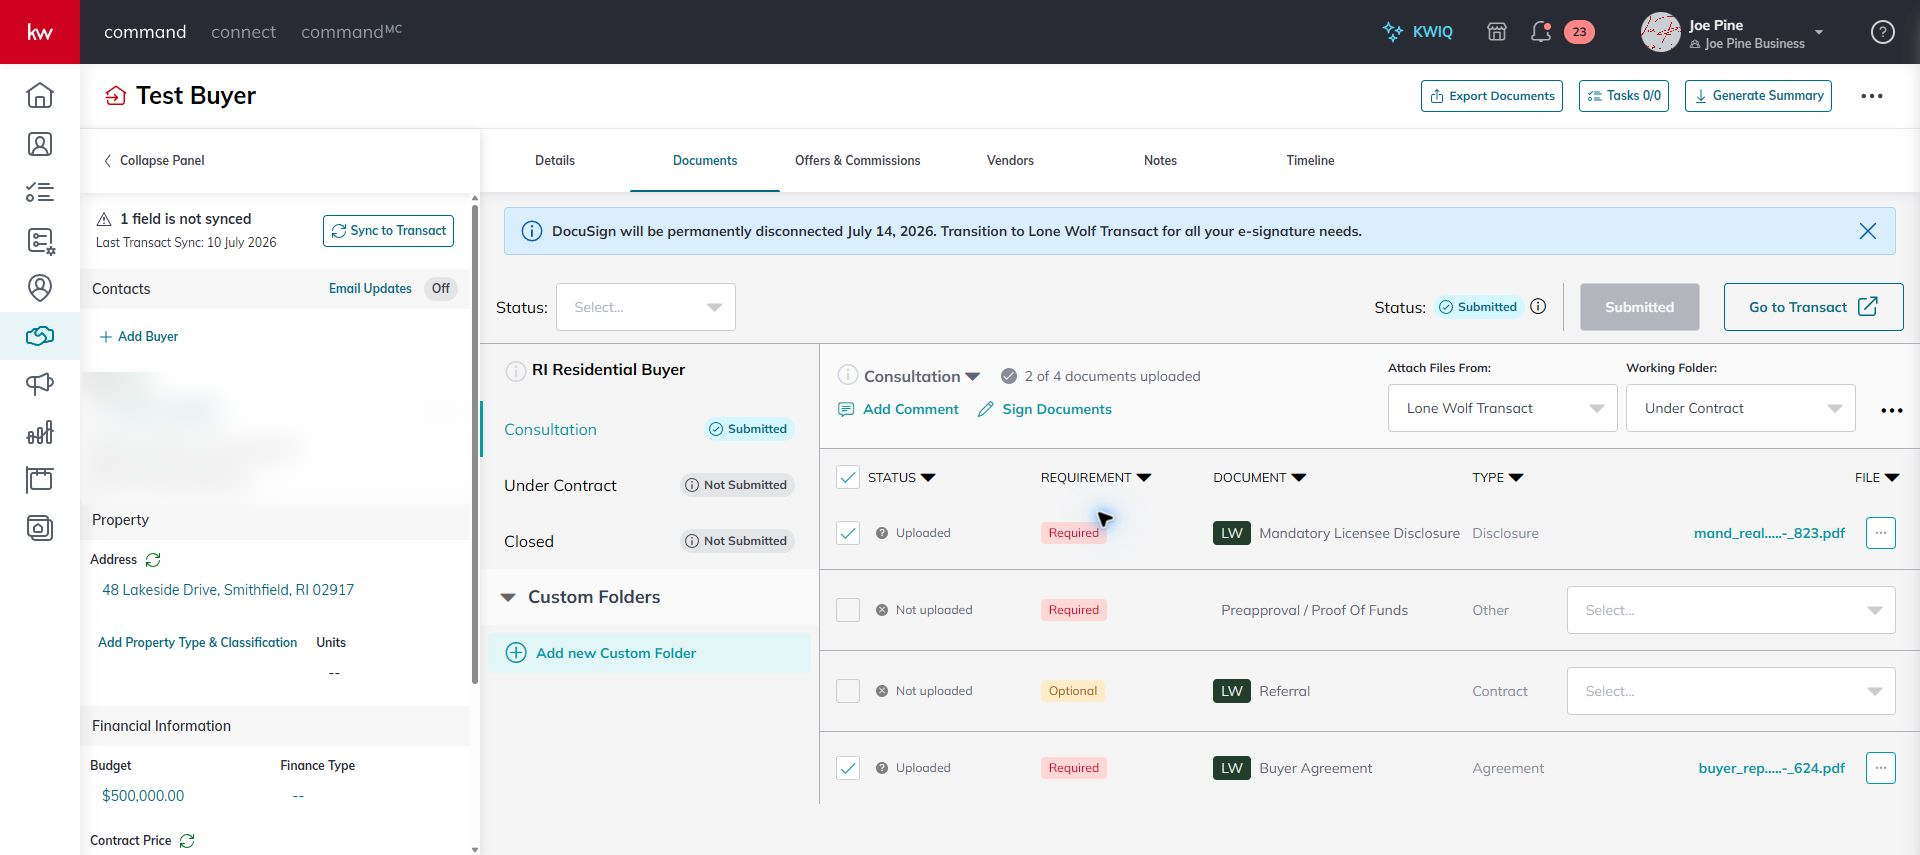Toggle Email Updates Off switch
Viewport: 1920px width, 855px height.
441,289
